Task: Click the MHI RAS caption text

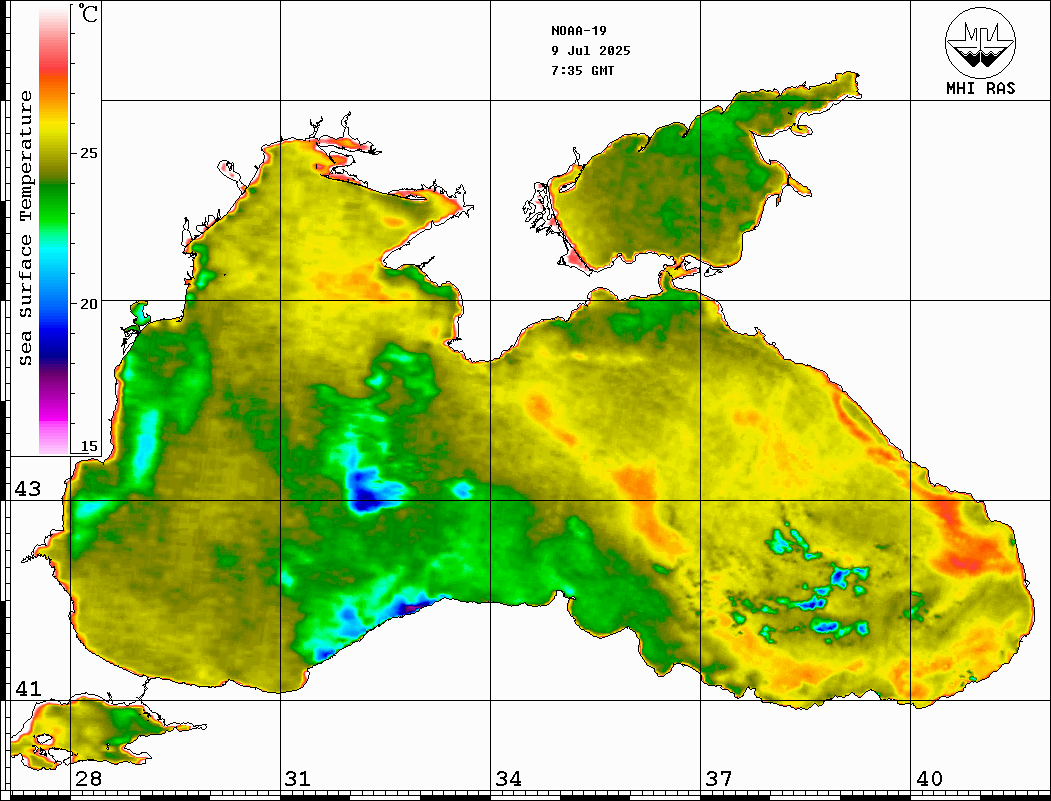Action: pos(980,88)
